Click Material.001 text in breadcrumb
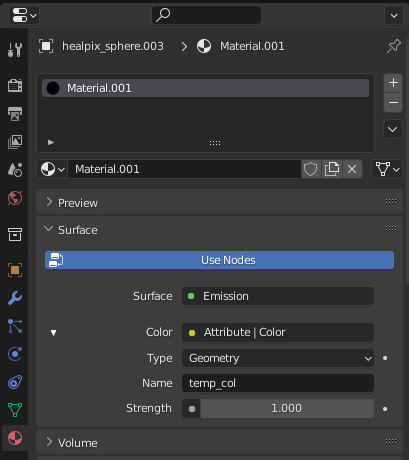Screen dimensions: 409x460 (x=252, y=46)
